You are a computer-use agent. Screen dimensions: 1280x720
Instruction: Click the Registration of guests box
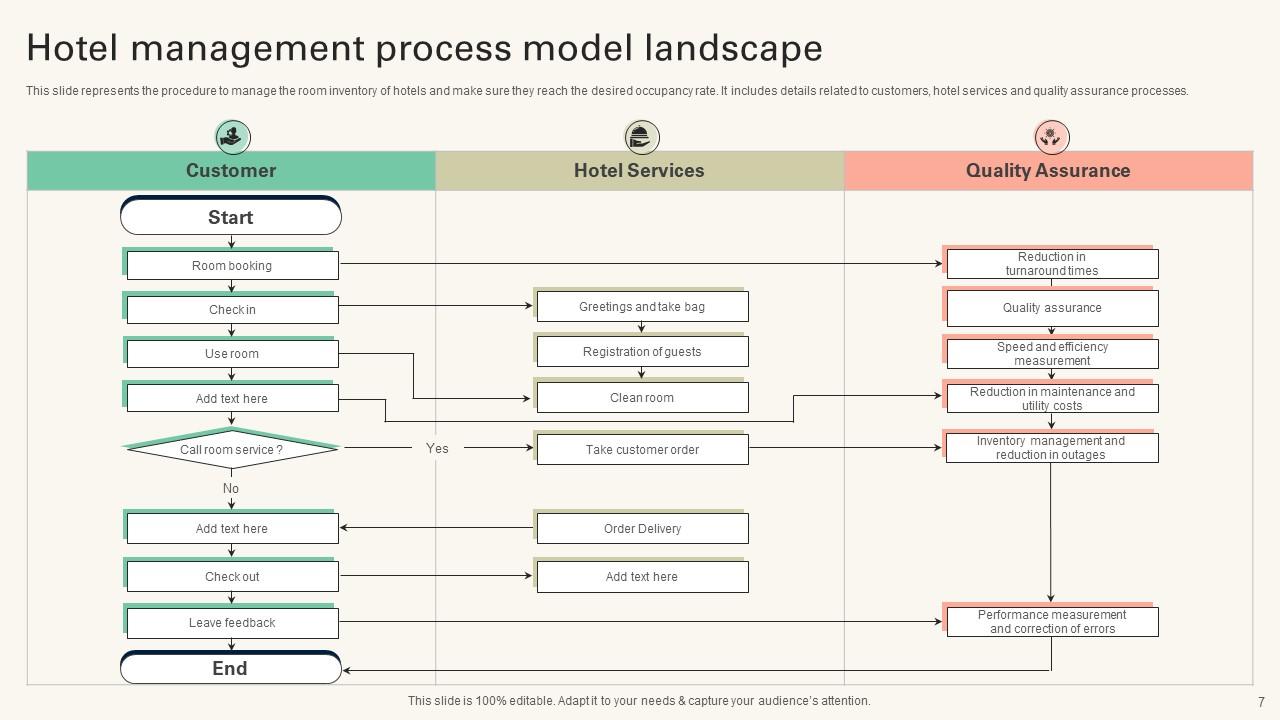click(642, 352)
